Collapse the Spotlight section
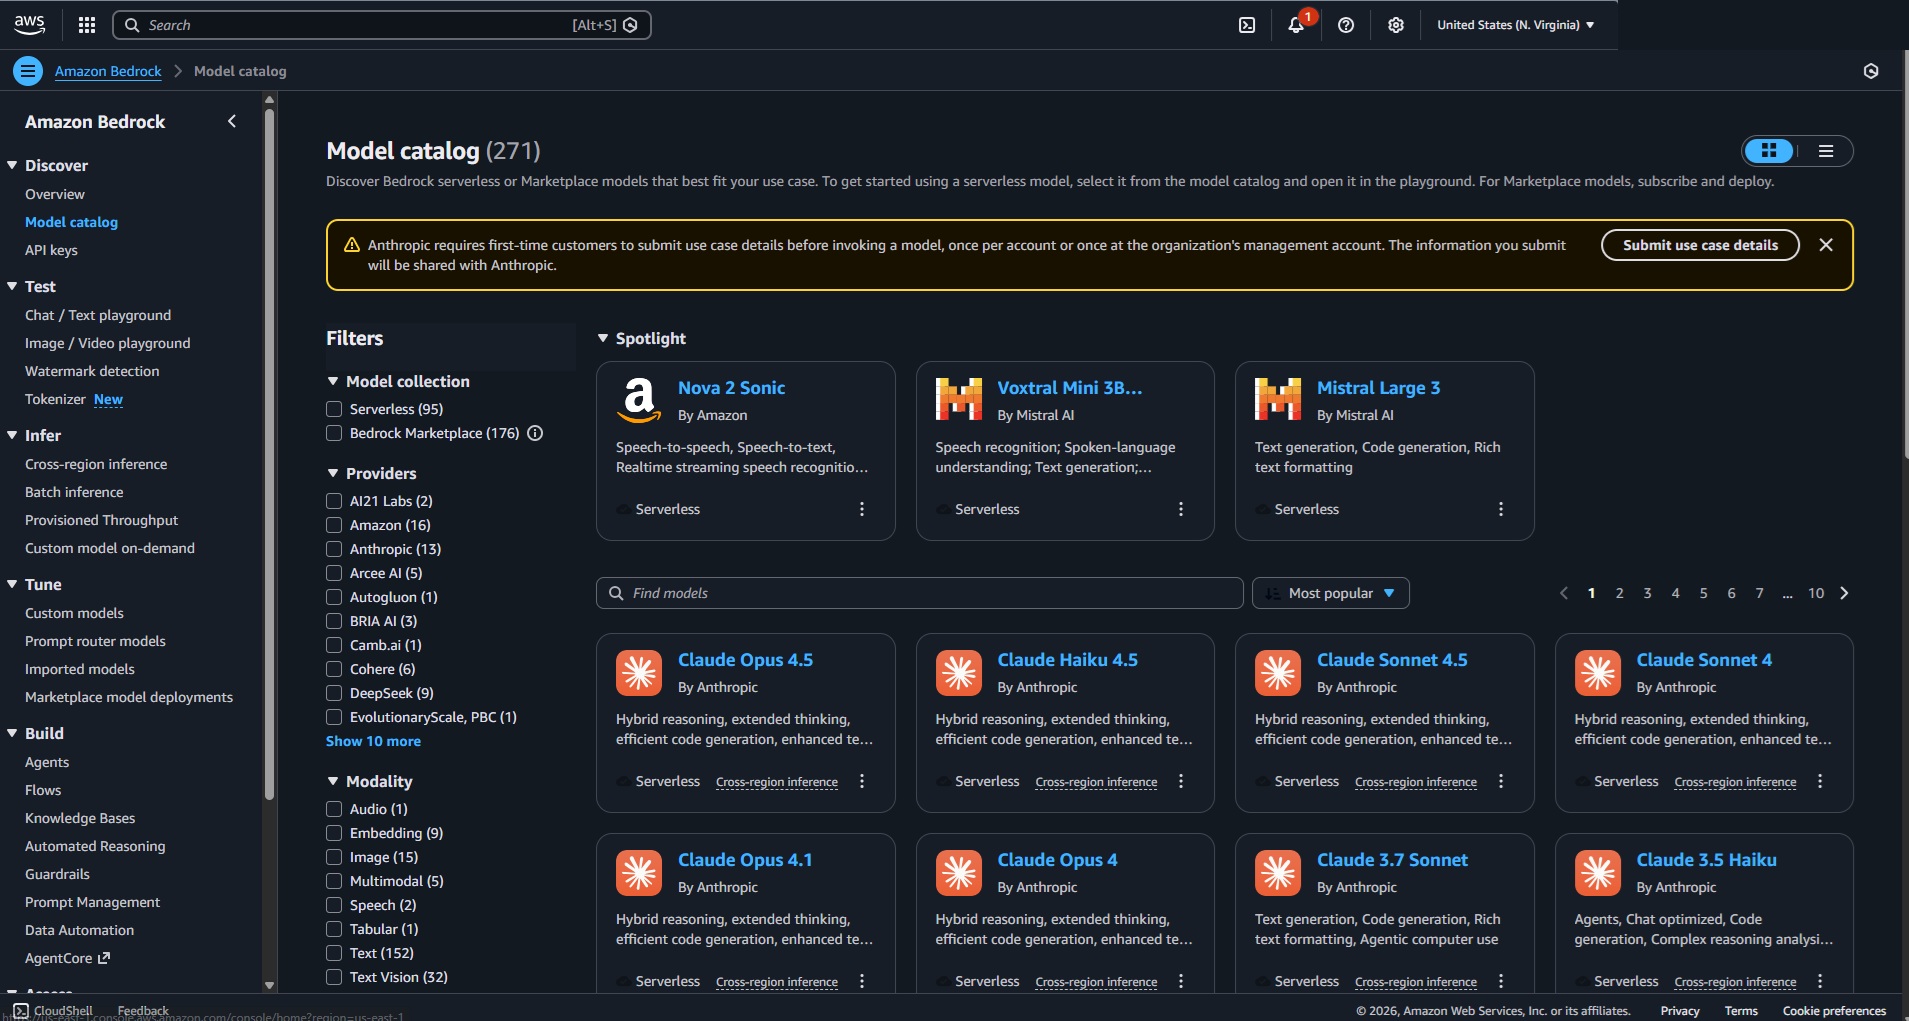Screen dimensions: 1909x1021 pyautogui.click(x=603, y=339)
